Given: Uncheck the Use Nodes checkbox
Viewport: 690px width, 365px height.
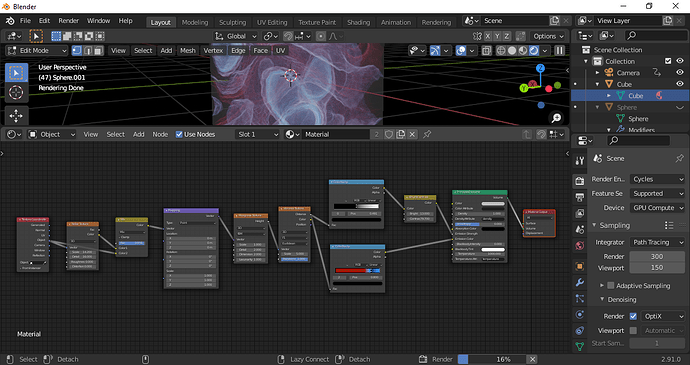Looking at the screenshot, I should (179, 134).
